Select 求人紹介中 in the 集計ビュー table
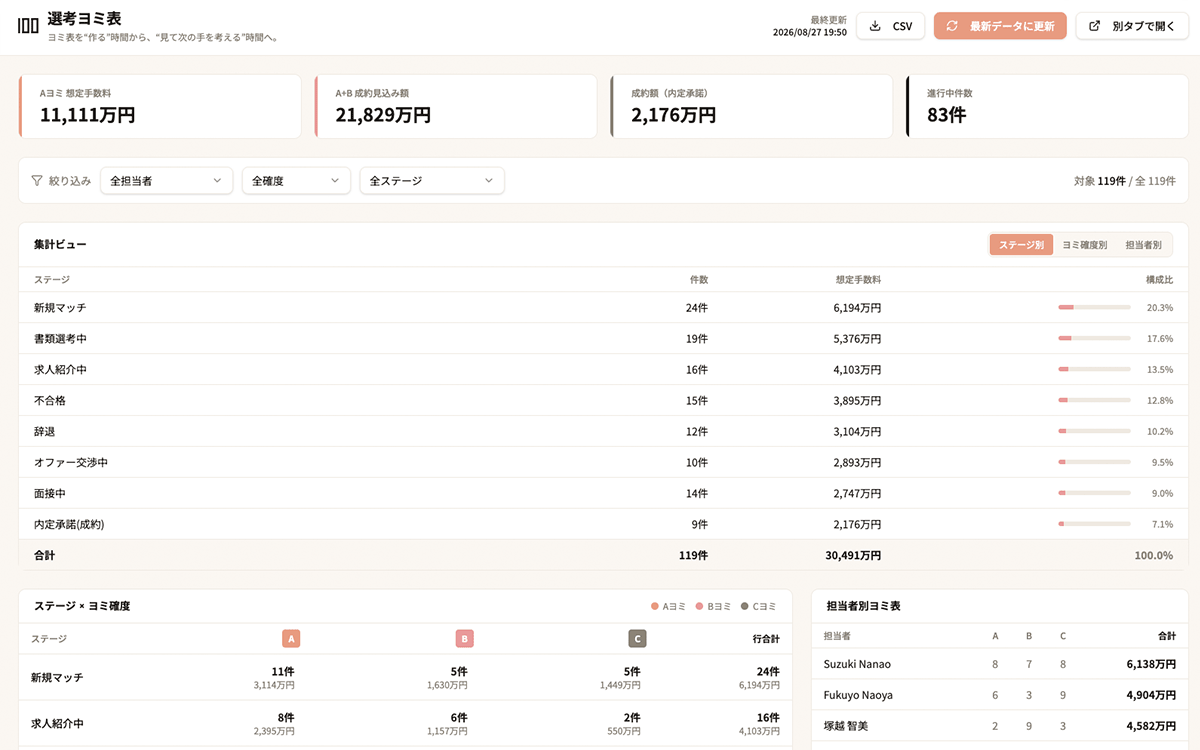The width and height of the screenshot is (1200, 750). tap(603, 370)
